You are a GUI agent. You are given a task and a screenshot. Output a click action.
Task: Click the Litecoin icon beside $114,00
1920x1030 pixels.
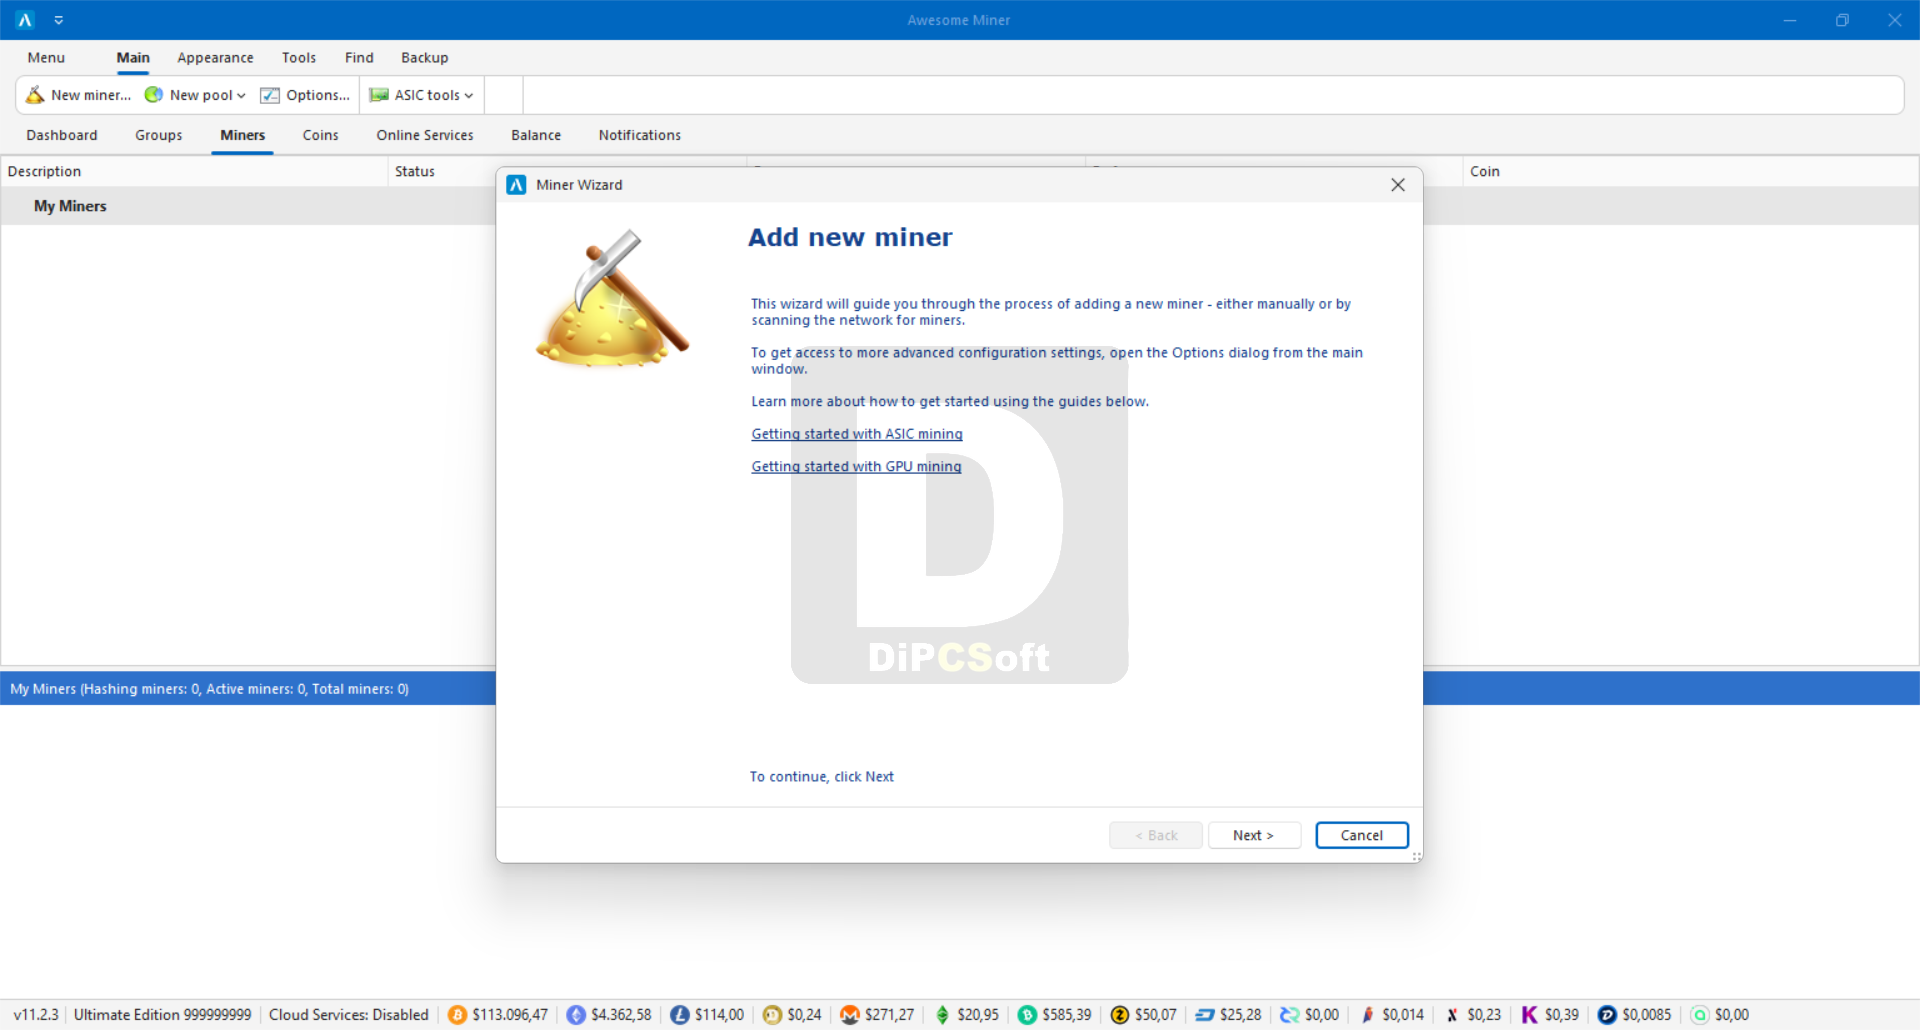click(680, 1015)
